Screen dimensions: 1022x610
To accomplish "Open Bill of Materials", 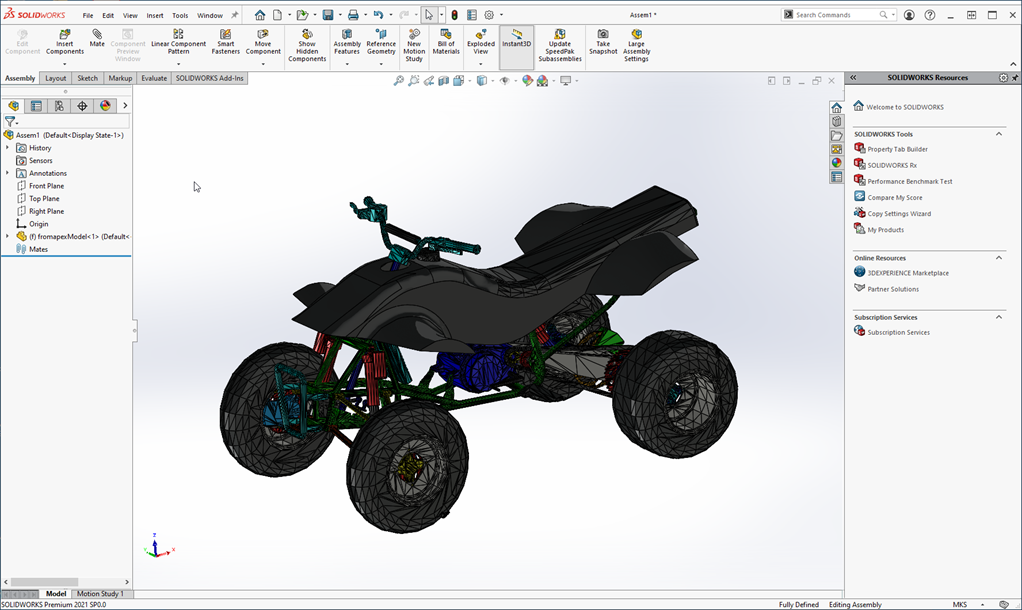I will tap(445, 40).
